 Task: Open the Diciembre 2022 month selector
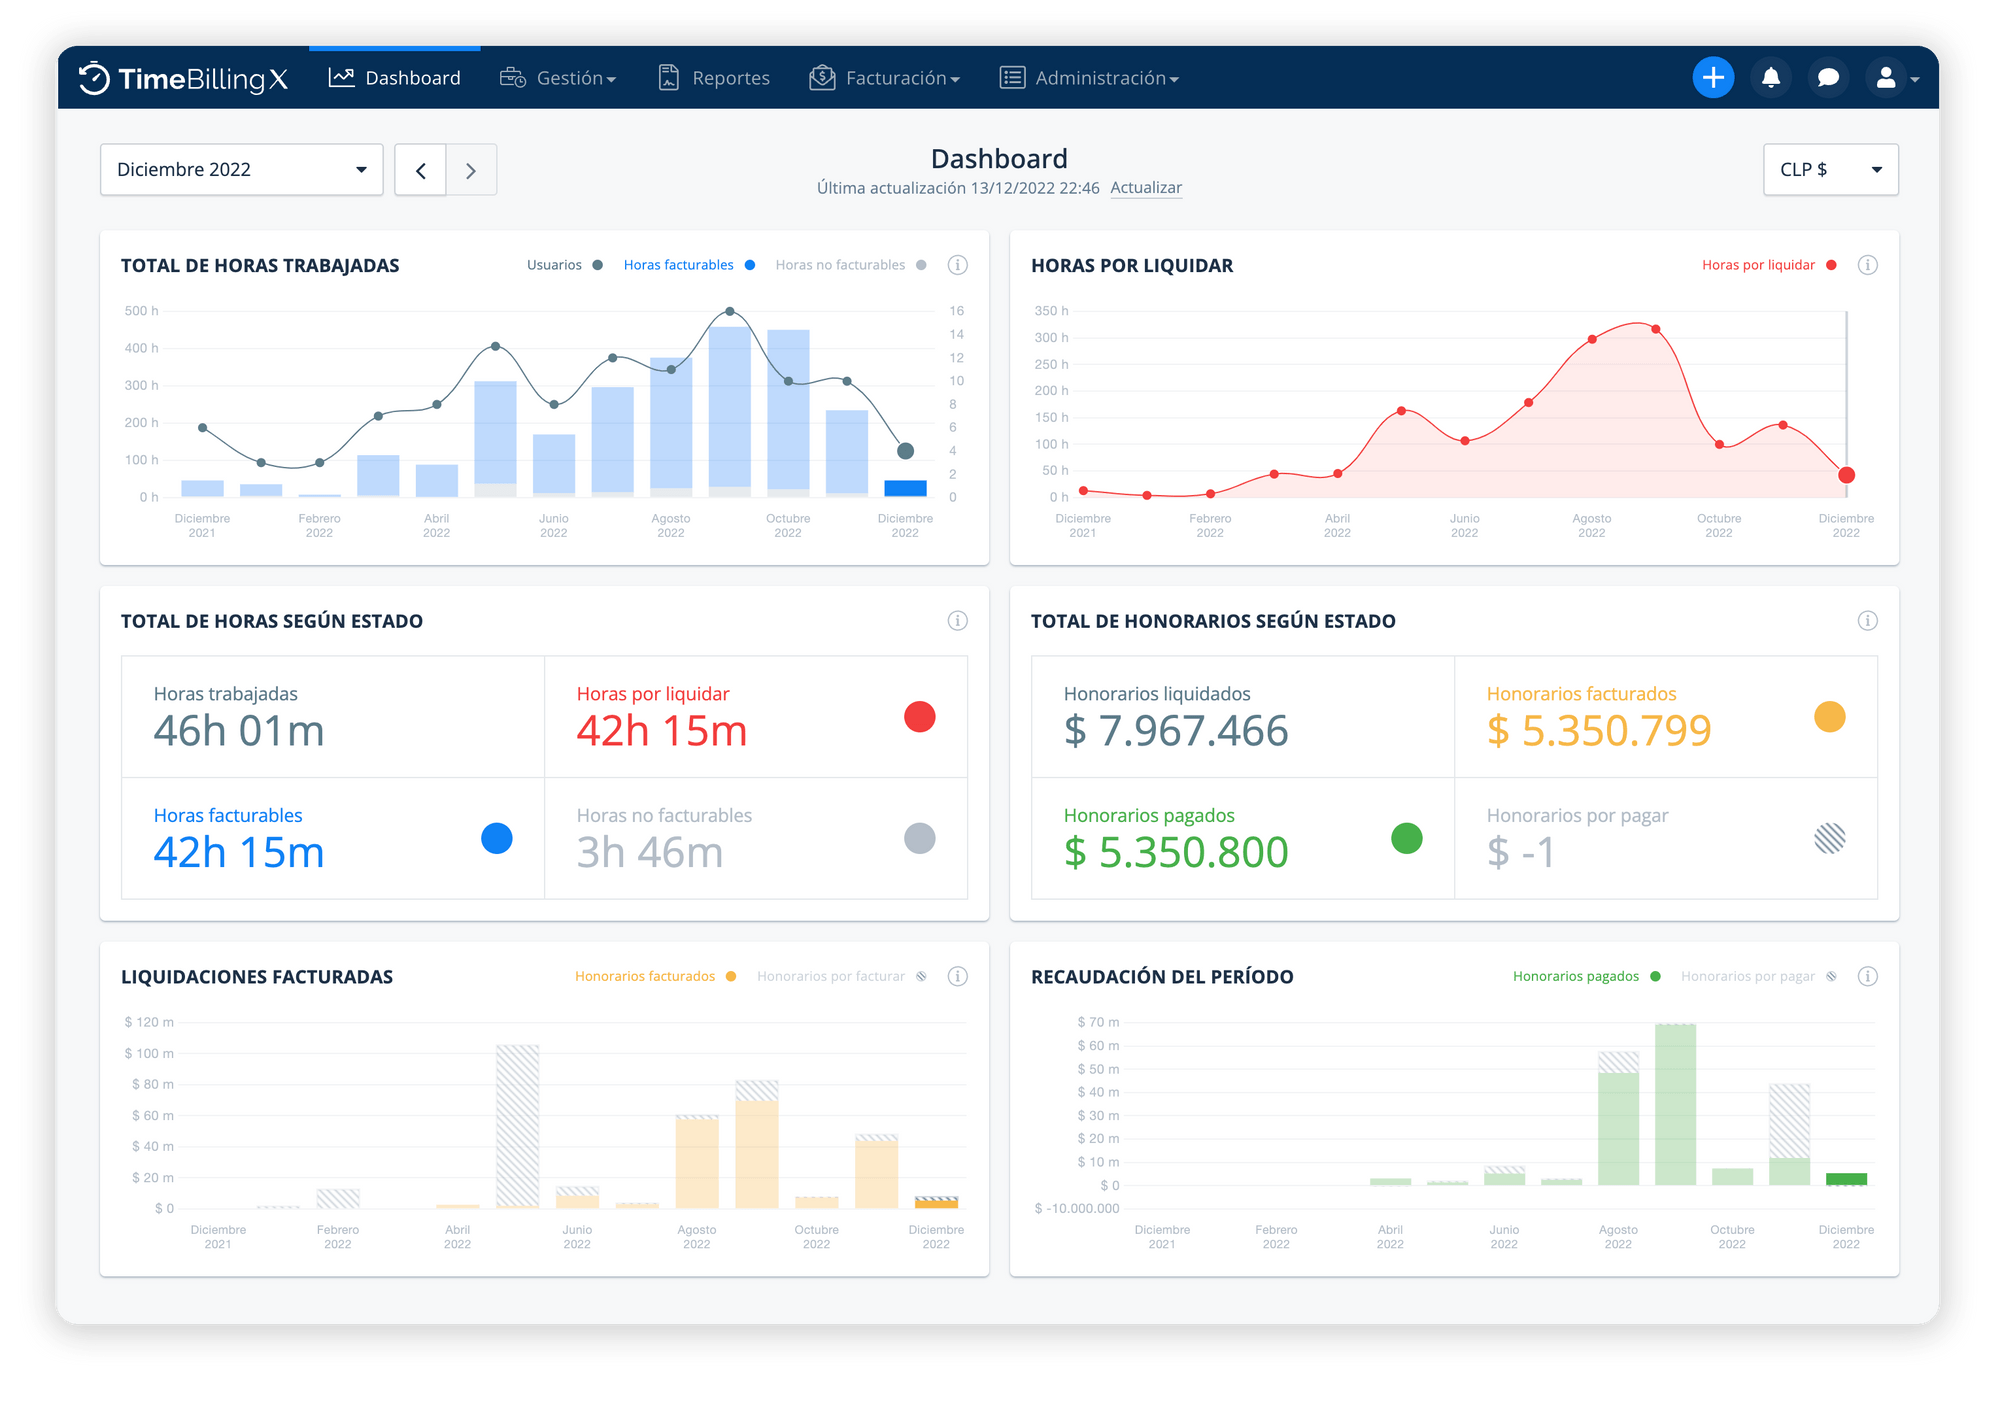tap(240, 169)
